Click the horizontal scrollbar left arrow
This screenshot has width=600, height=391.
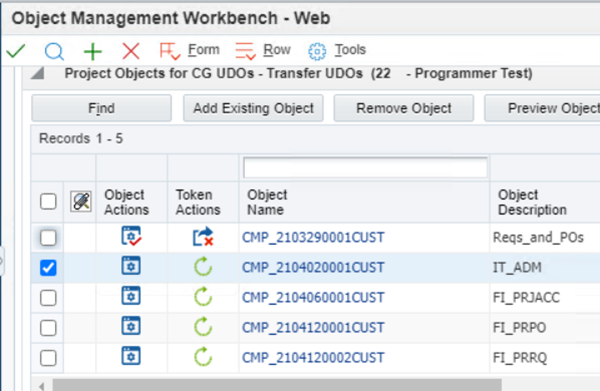41,386
